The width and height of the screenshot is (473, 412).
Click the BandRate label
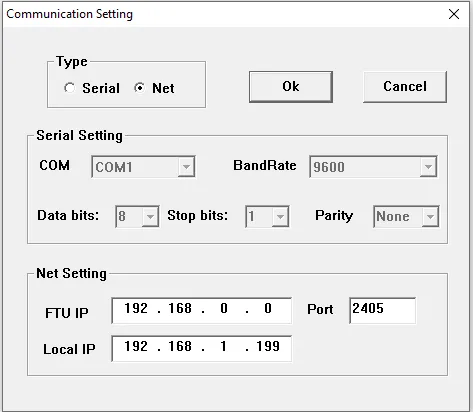tap(265, 165)
